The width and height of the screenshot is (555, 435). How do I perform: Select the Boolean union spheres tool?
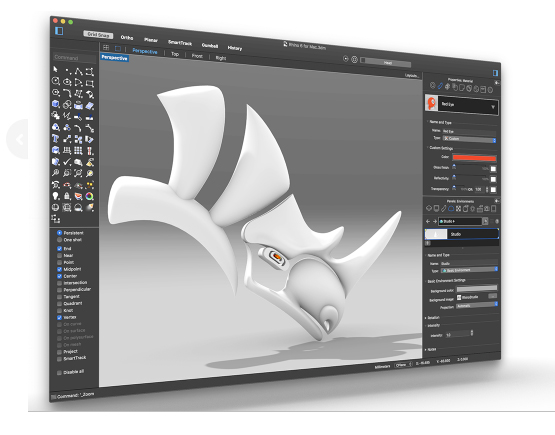pyautogui.click(x=67, y=105)
